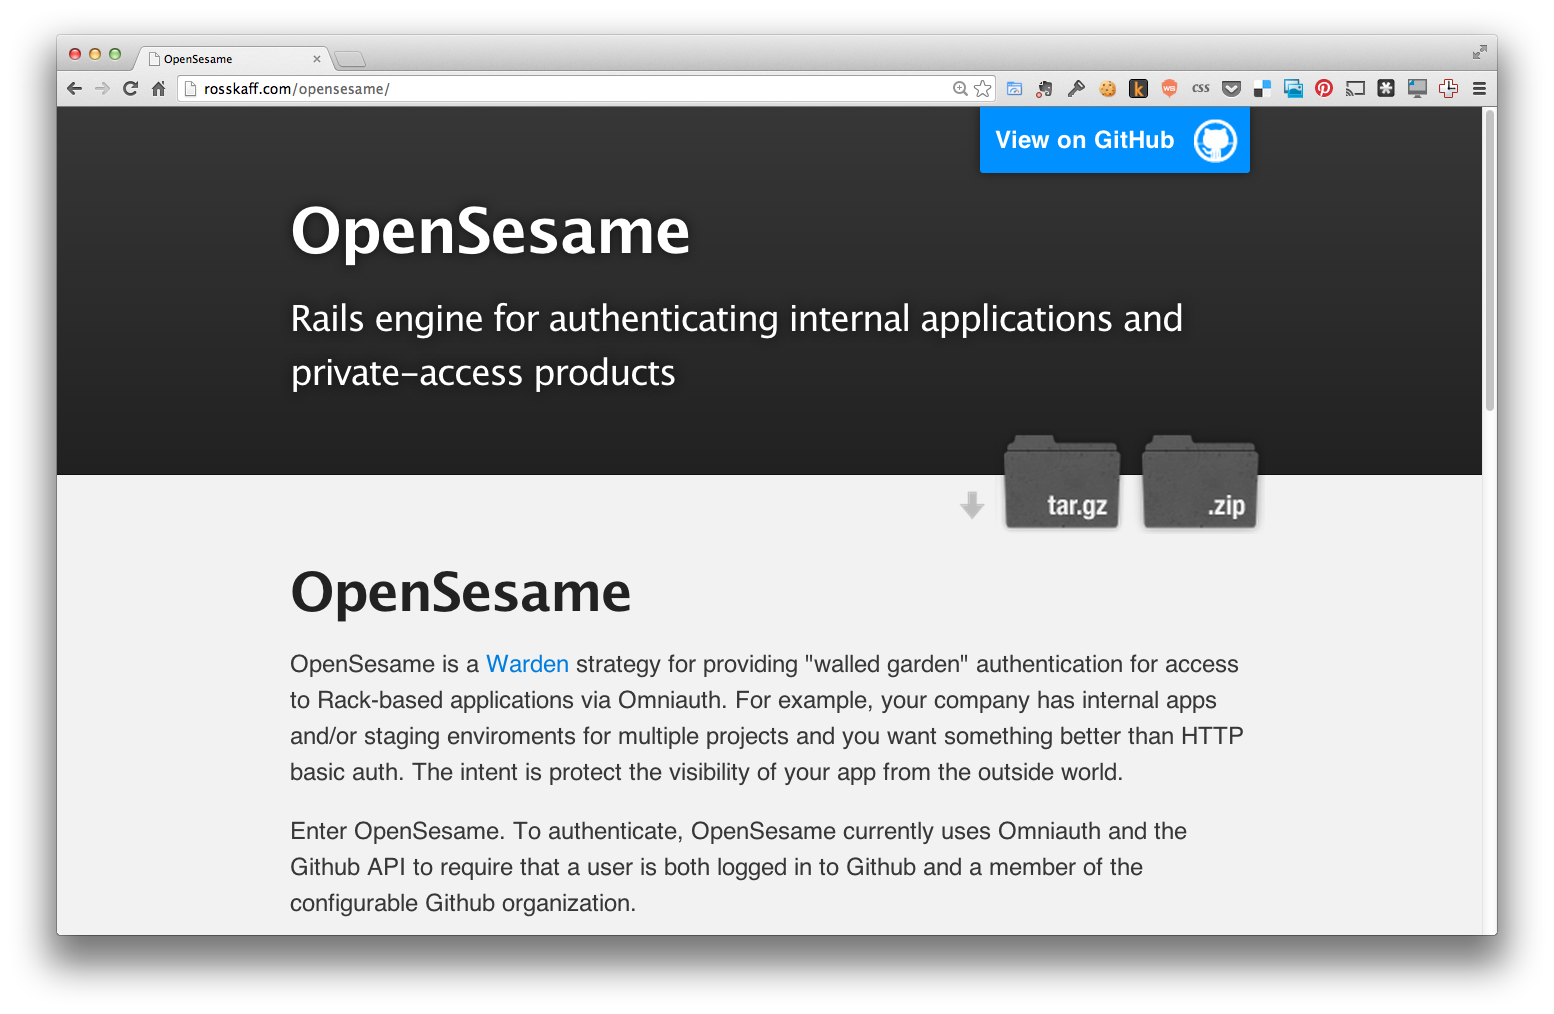
Task: Toggle fullscreen with the window's corner arrows
Action: 1479,52
